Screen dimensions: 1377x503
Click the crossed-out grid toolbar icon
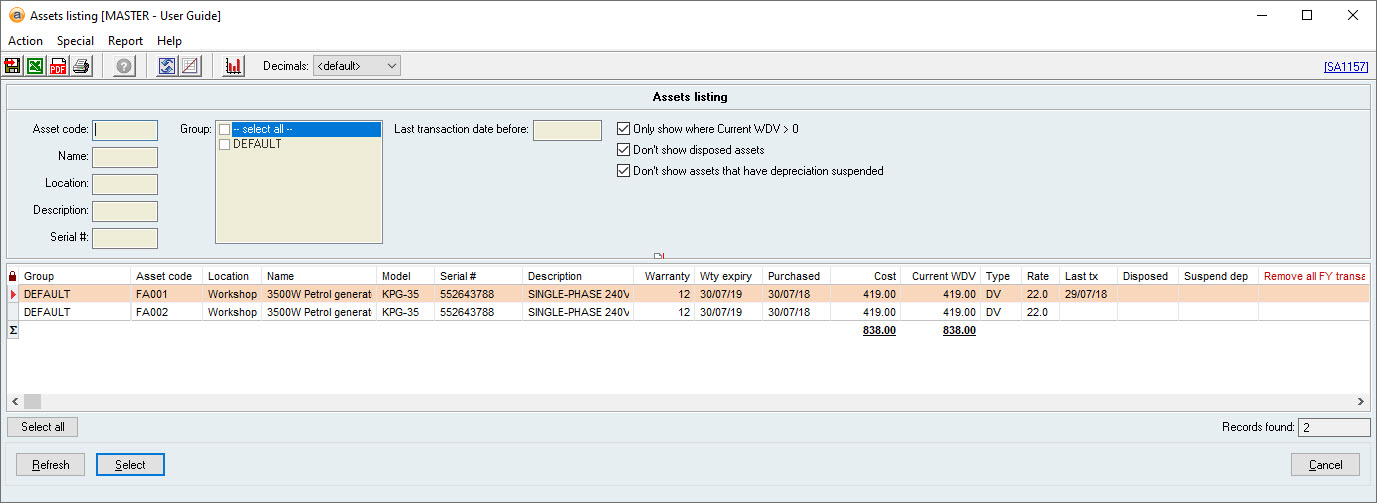pos(189,66)
